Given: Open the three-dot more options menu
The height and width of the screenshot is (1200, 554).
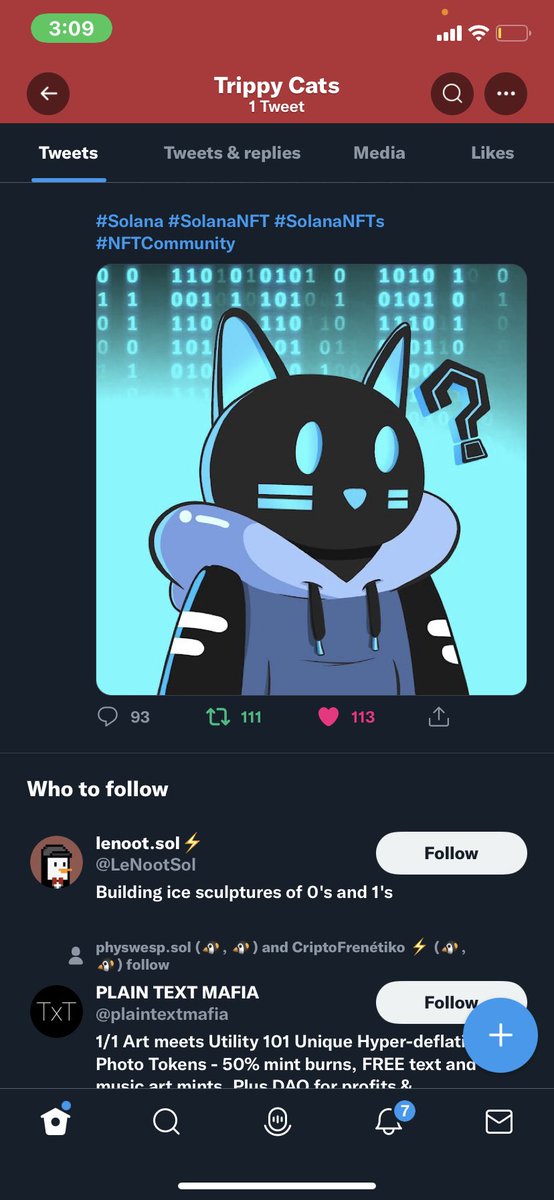Looking at the screenshot, I should pyautogui.click(x=505, y=94).
